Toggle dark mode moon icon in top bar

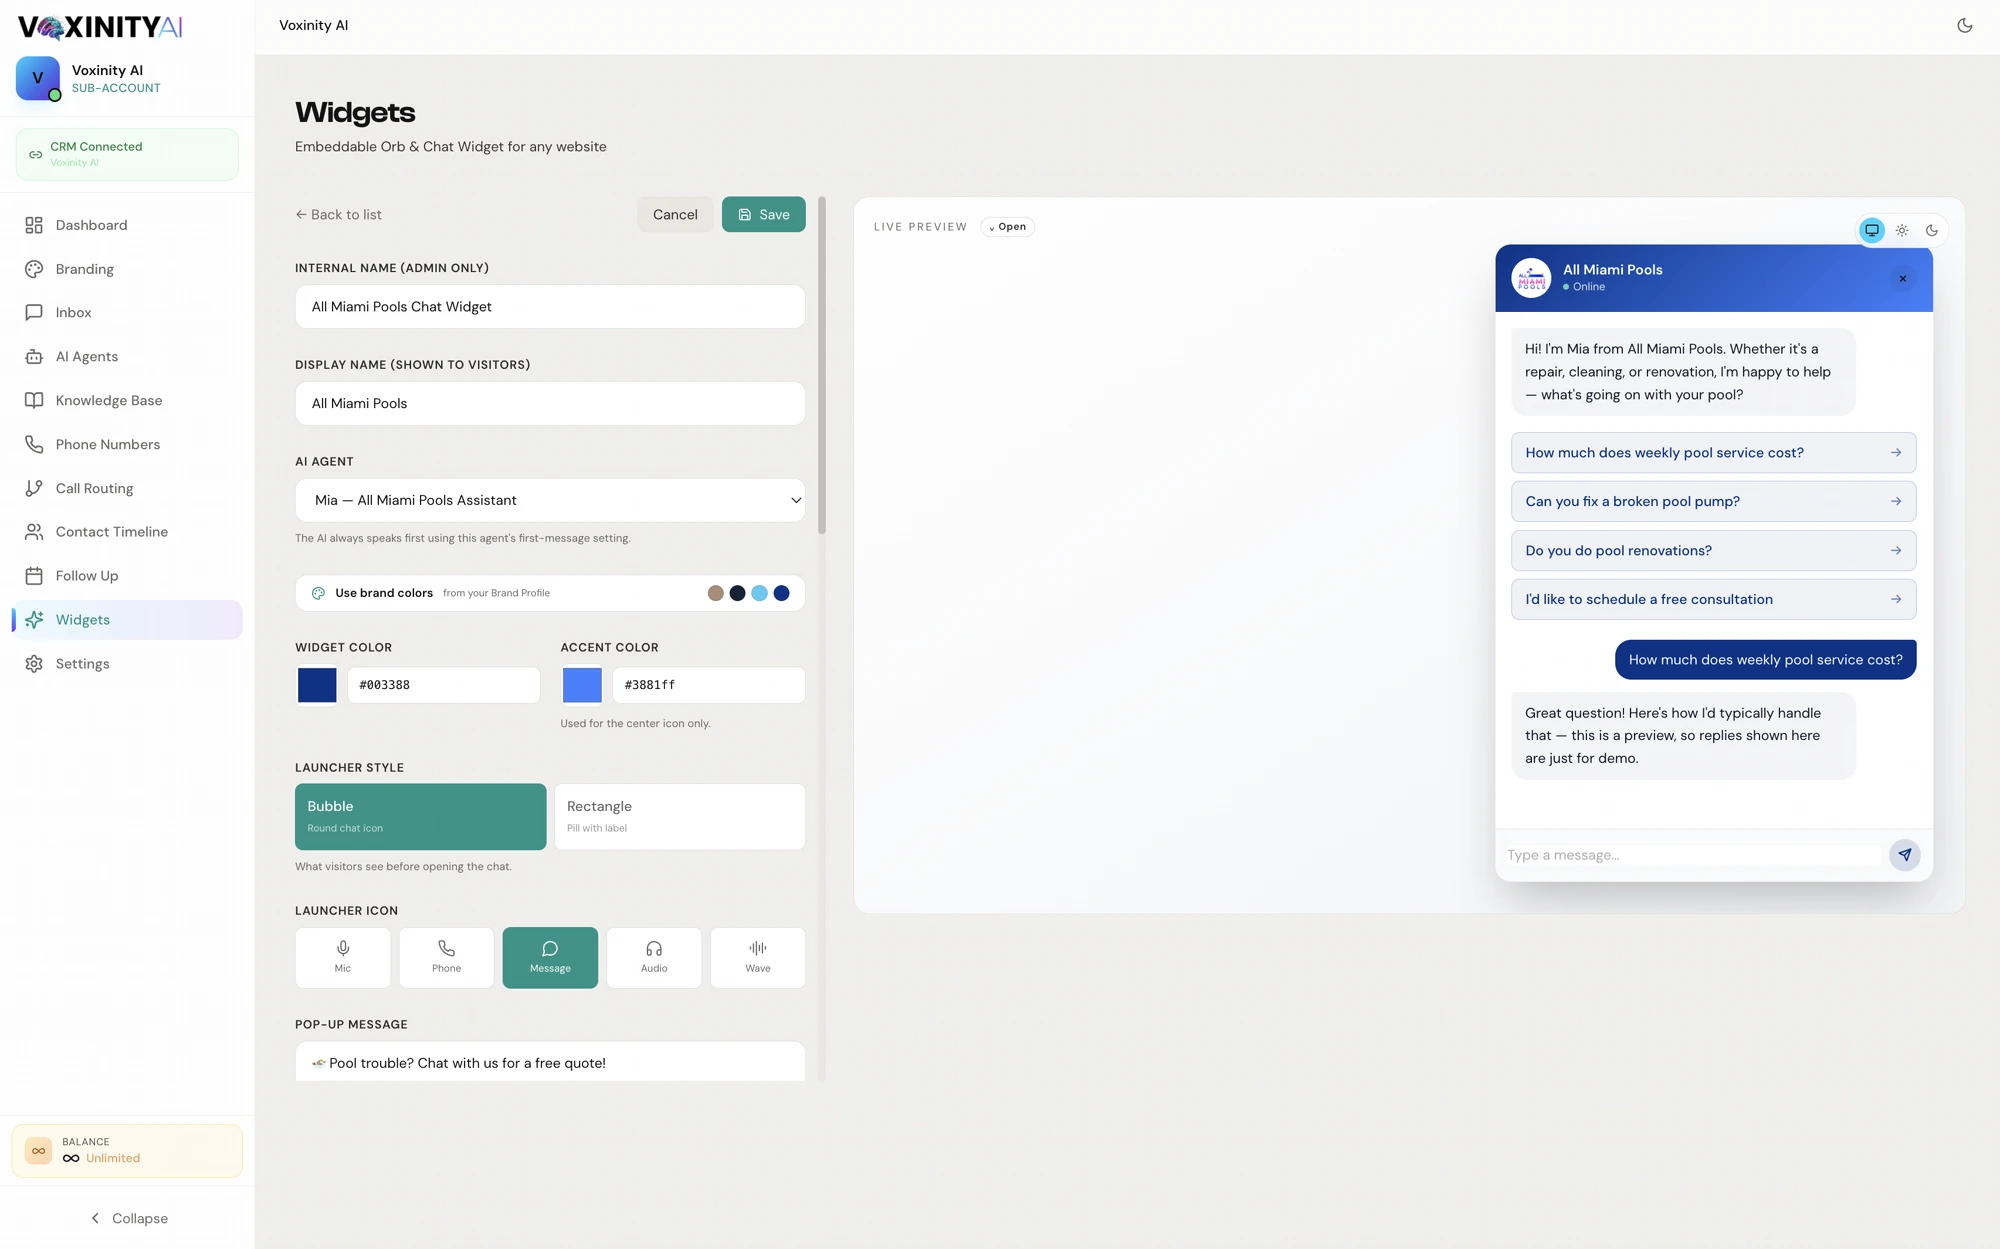tap(1964, 26)
